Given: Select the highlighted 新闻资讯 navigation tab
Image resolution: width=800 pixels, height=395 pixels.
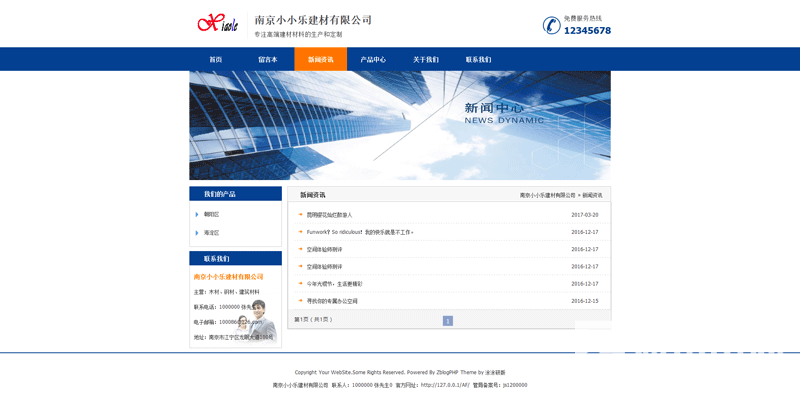Looking at the screenshot, I should pos(320,59).
